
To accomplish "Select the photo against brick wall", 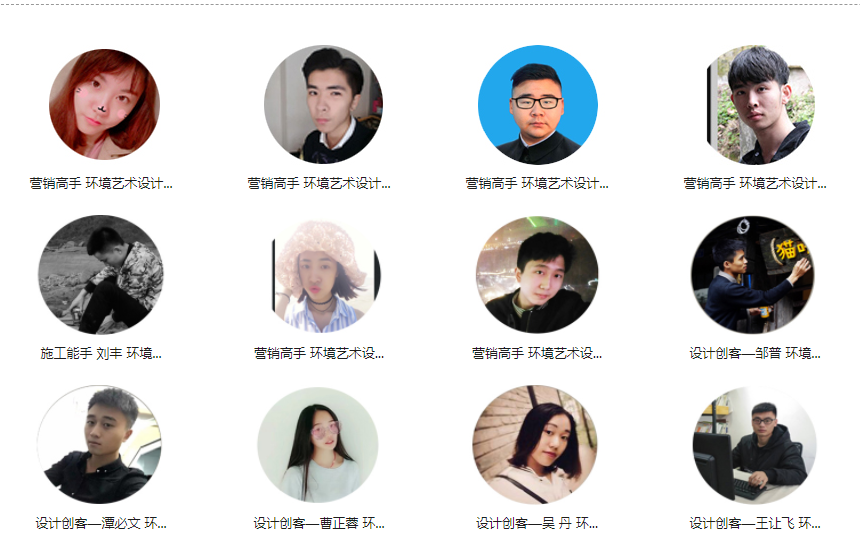I will coord(535,444).
